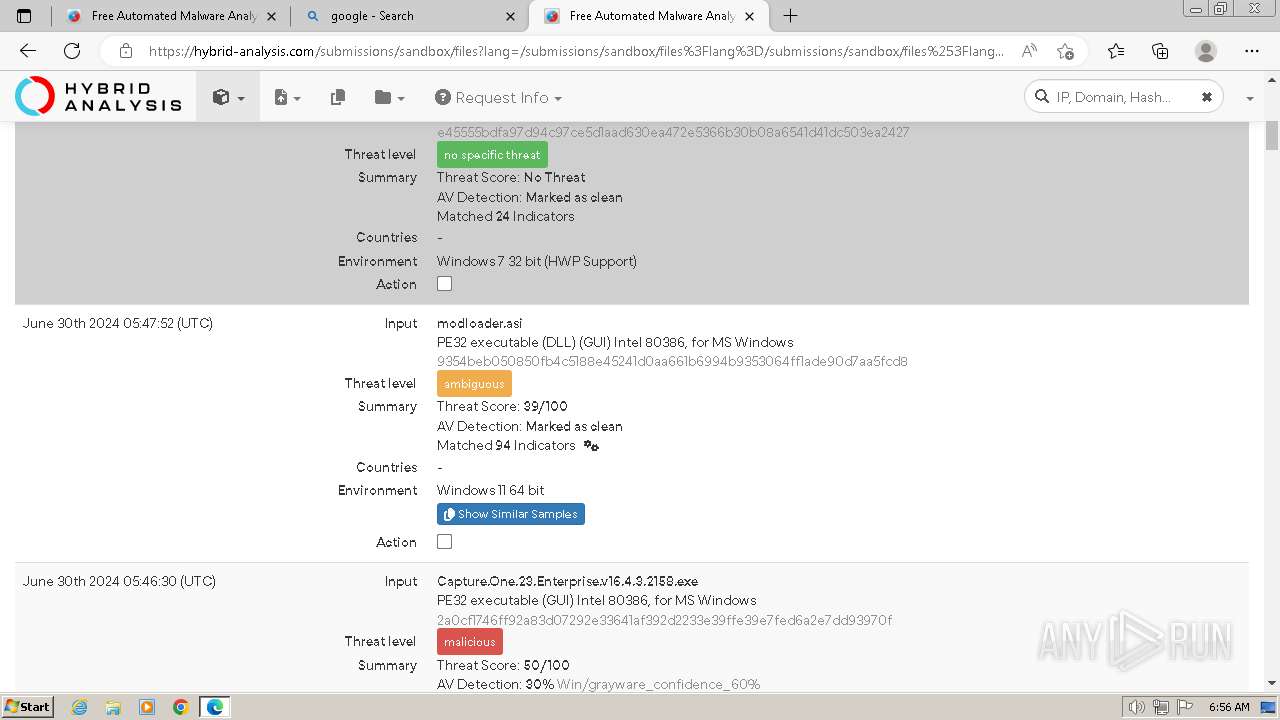1280x720 pixels.
Task: Expand the dropdown arrow beside search box
Action: [1250, 98]
